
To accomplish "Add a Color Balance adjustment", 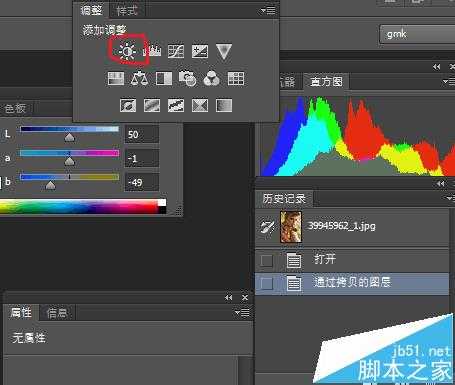I will click(x=139, y=79).
